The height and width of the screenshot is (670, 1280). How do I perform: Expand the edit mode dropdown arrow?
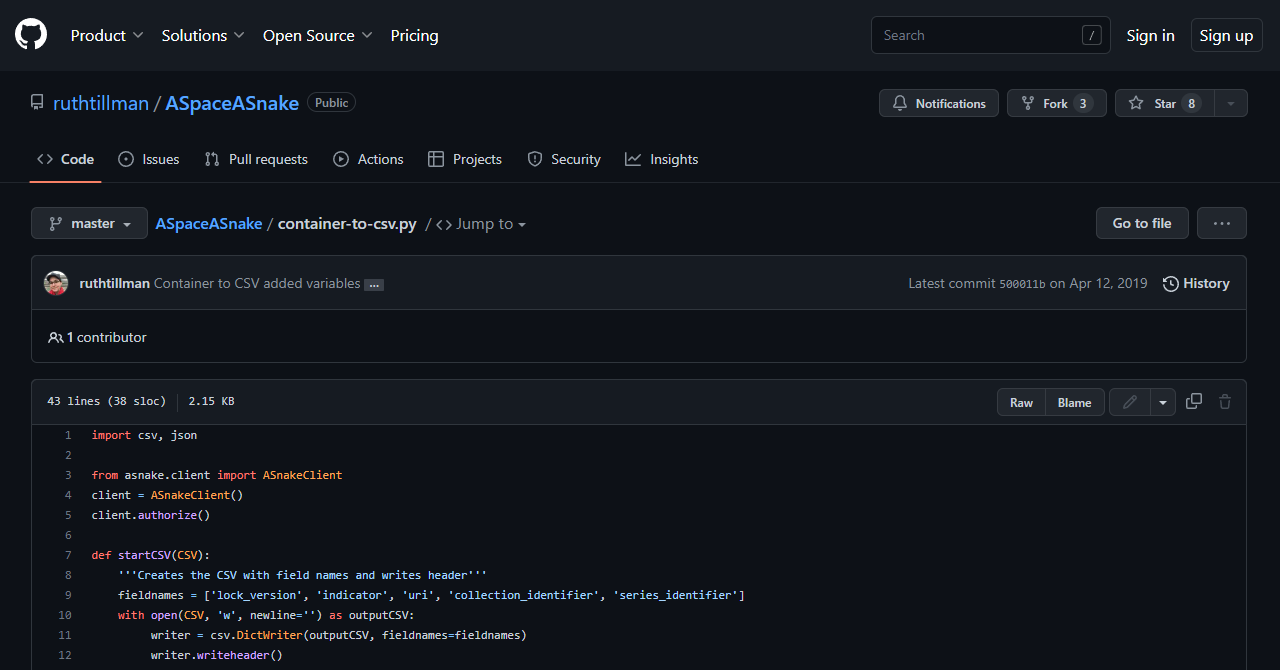tap(1162, 401)
